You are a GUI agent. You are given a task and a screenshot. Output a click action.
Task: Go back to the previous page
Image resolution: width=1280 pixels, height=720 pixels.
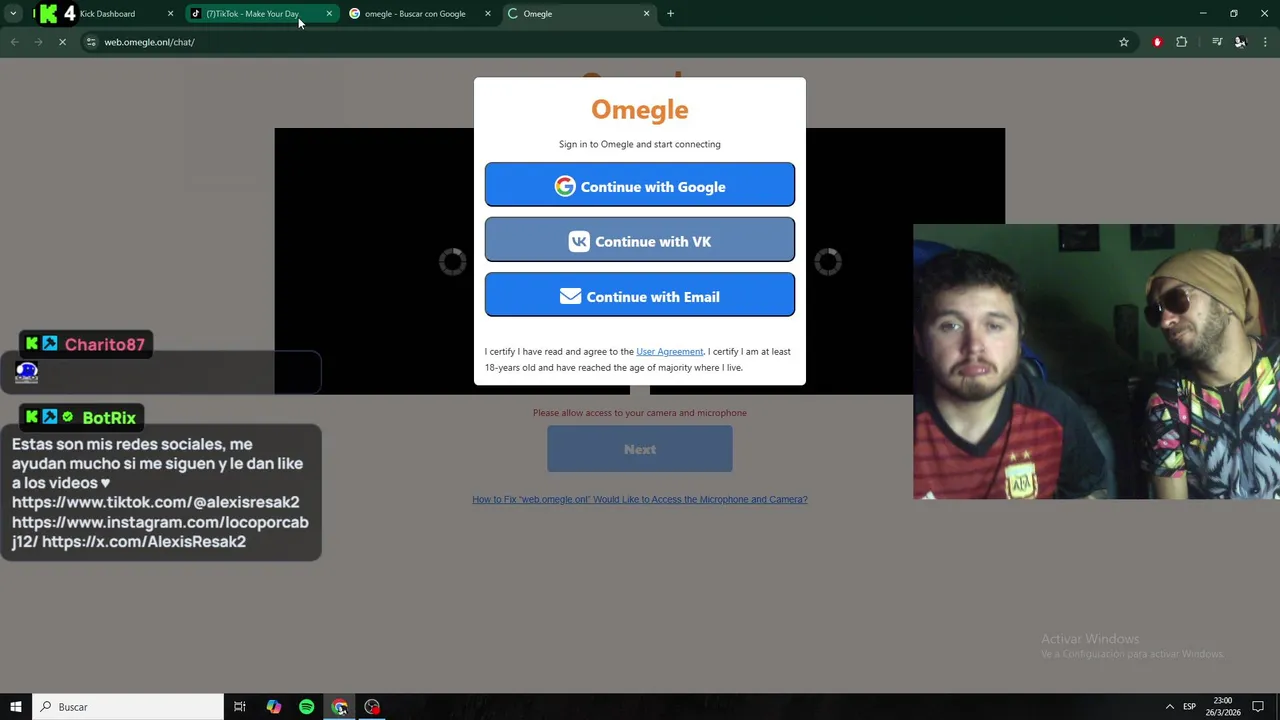(14, 42)
